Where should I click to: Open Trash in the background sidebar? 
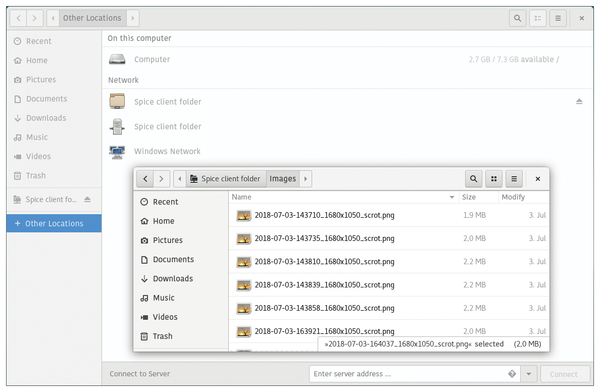pos(54,175)
